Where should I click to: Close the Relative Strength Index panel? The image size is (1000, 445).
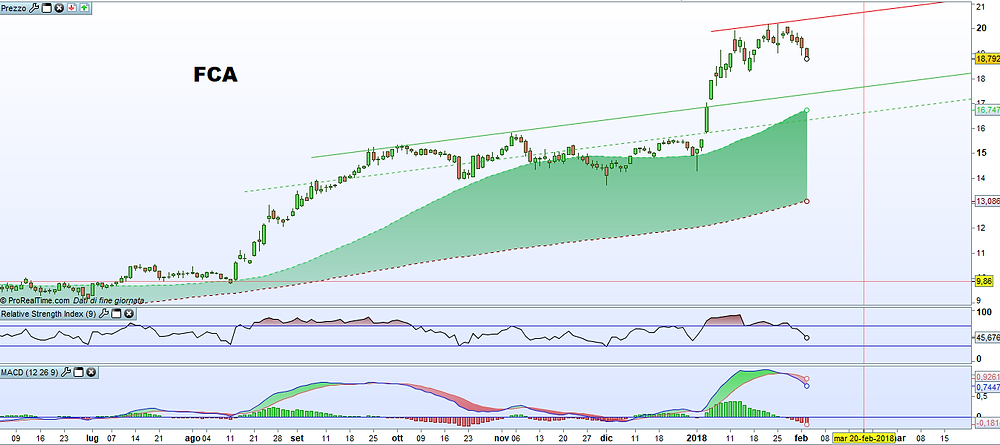click(x=129, y=314)
